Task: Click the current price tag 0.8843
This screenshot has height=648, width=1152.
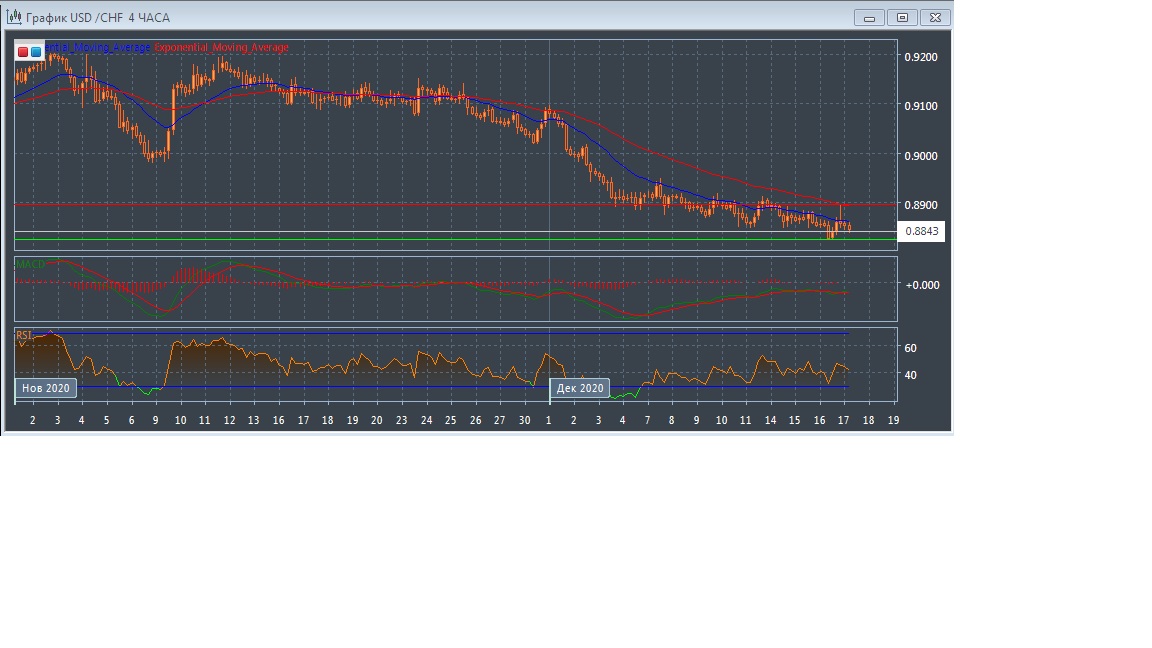Action: click(x=922, y=232)
